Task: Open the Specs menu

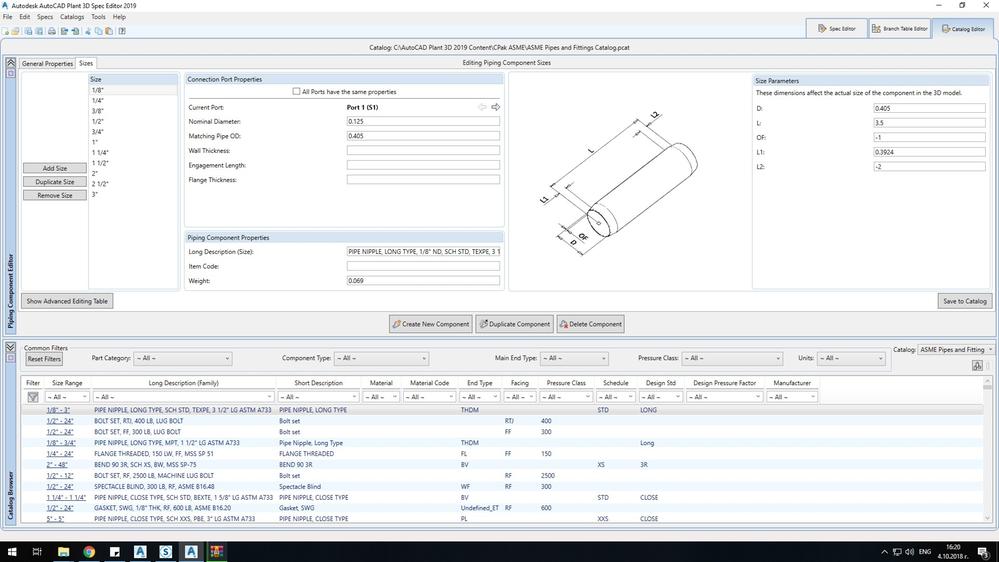Action: pyautogui.click(x=45, y=17)
